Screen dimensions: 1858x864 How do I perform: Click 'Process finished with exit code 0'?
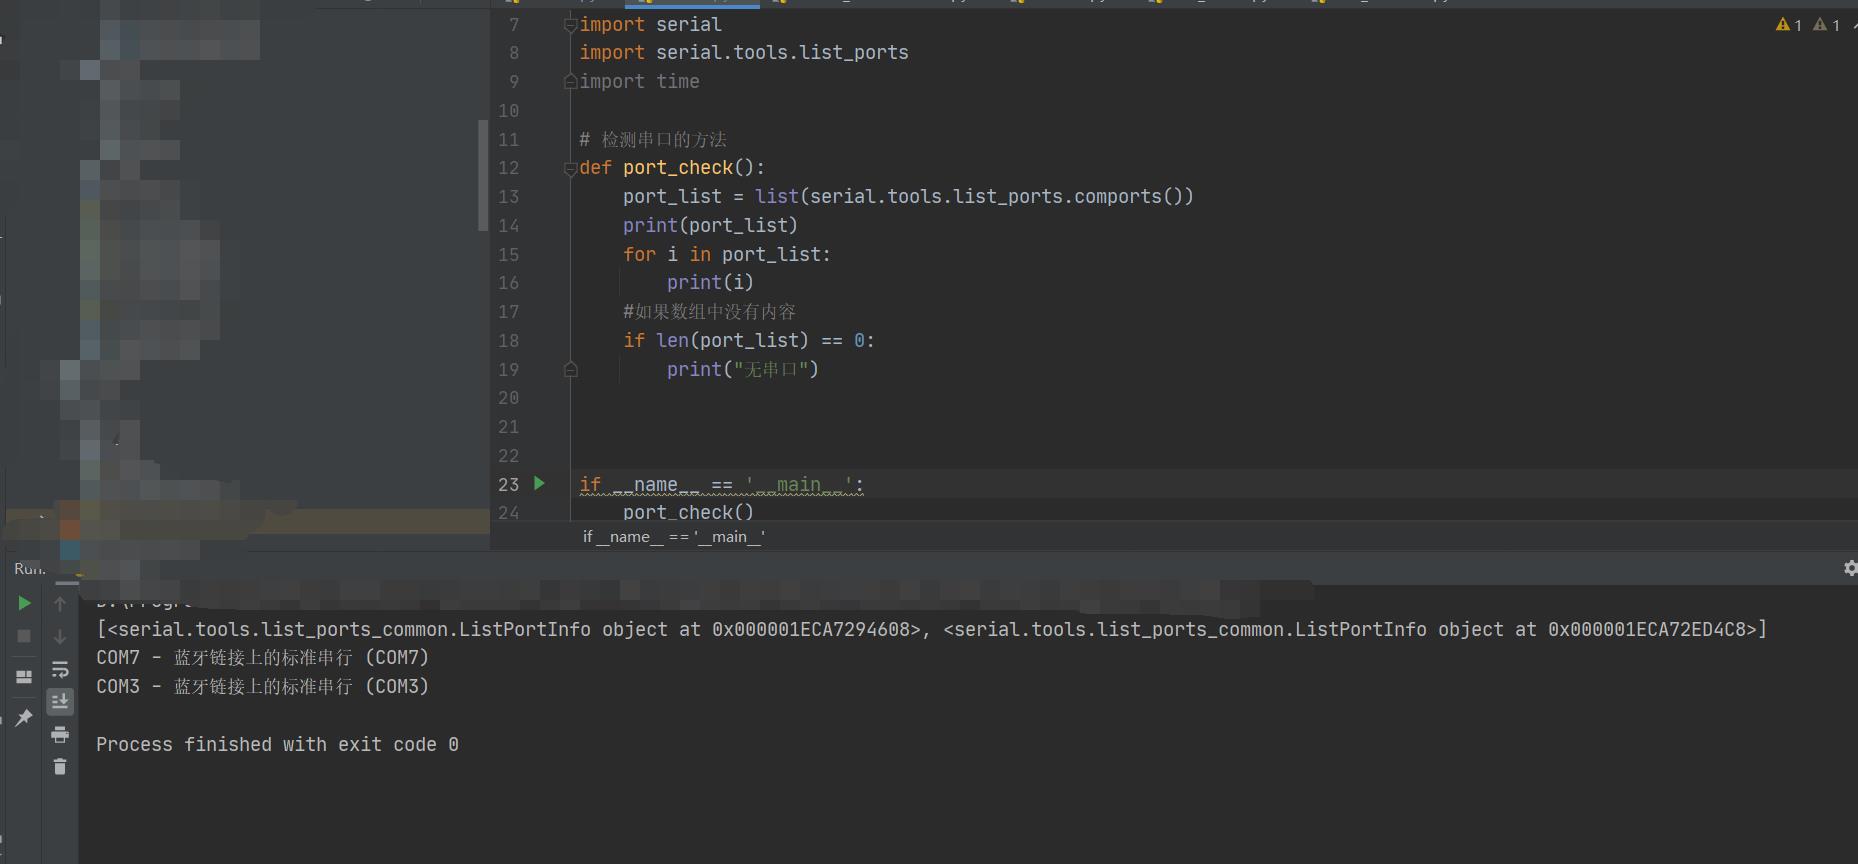click(277, 745)
